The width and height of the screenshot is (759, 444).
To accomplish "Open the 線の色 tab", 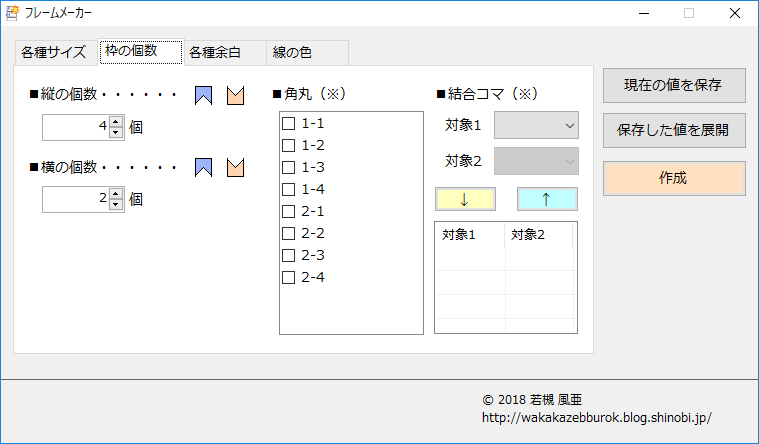I will click(292, 52).
